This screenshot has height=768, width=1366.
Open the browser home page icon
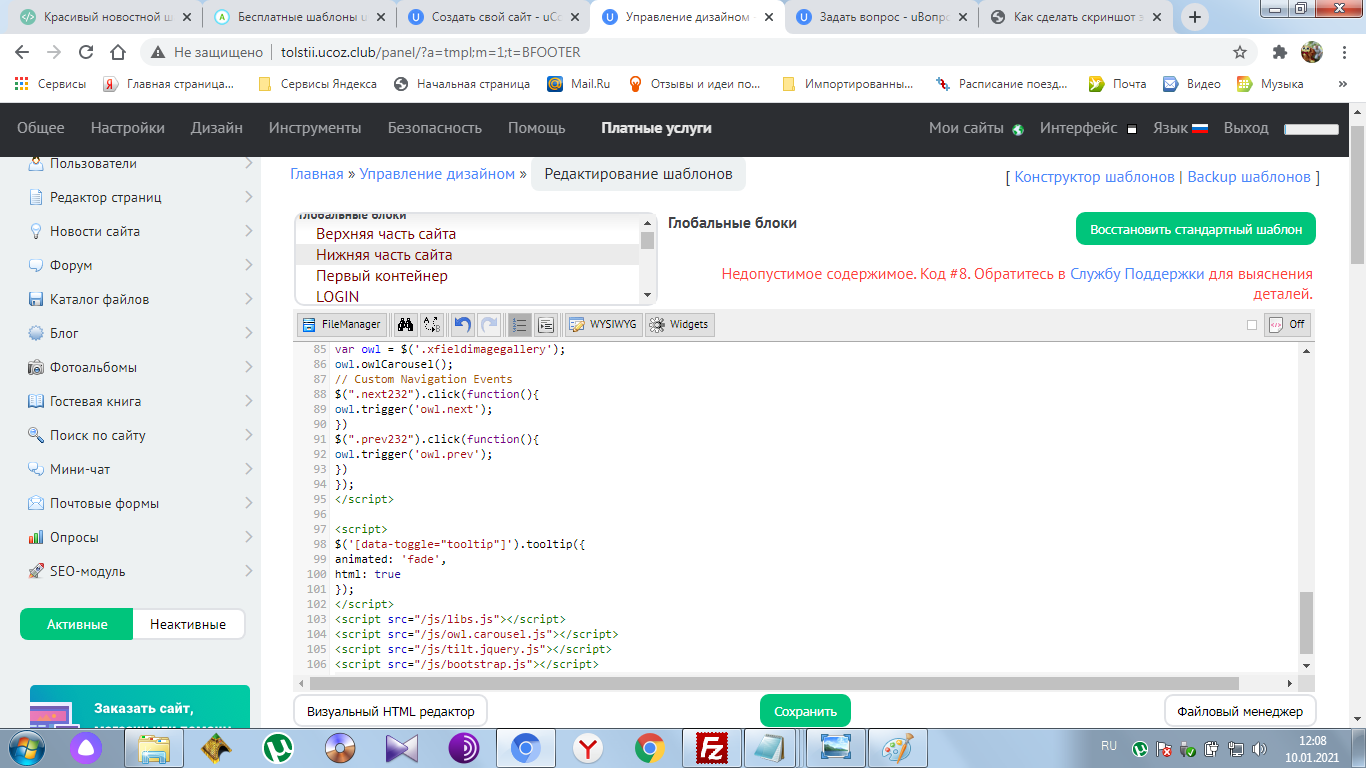[118, 52]
